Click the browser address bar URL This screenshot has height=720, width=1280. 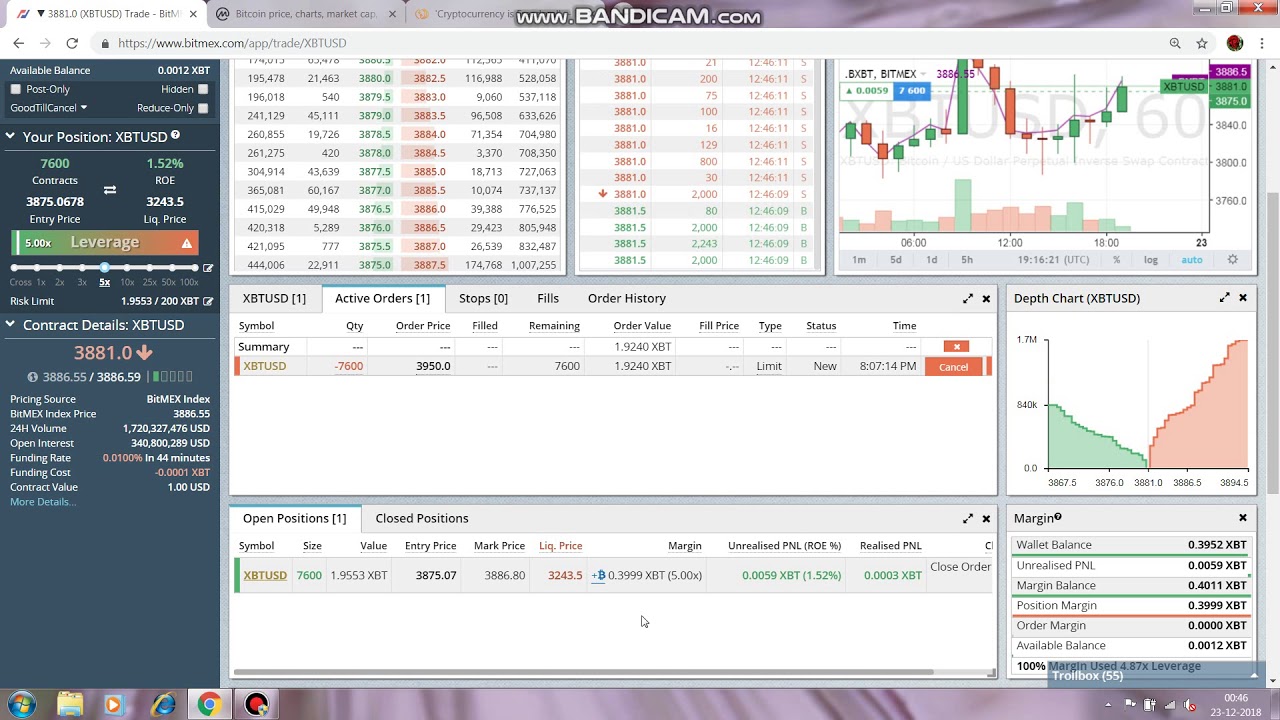click(232, 43)
